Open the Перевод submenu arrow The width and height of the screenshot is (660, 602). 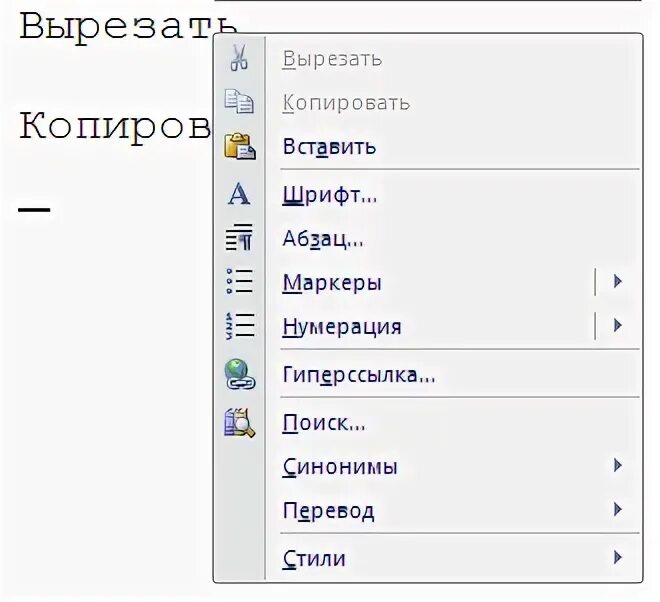pos(618,509)
